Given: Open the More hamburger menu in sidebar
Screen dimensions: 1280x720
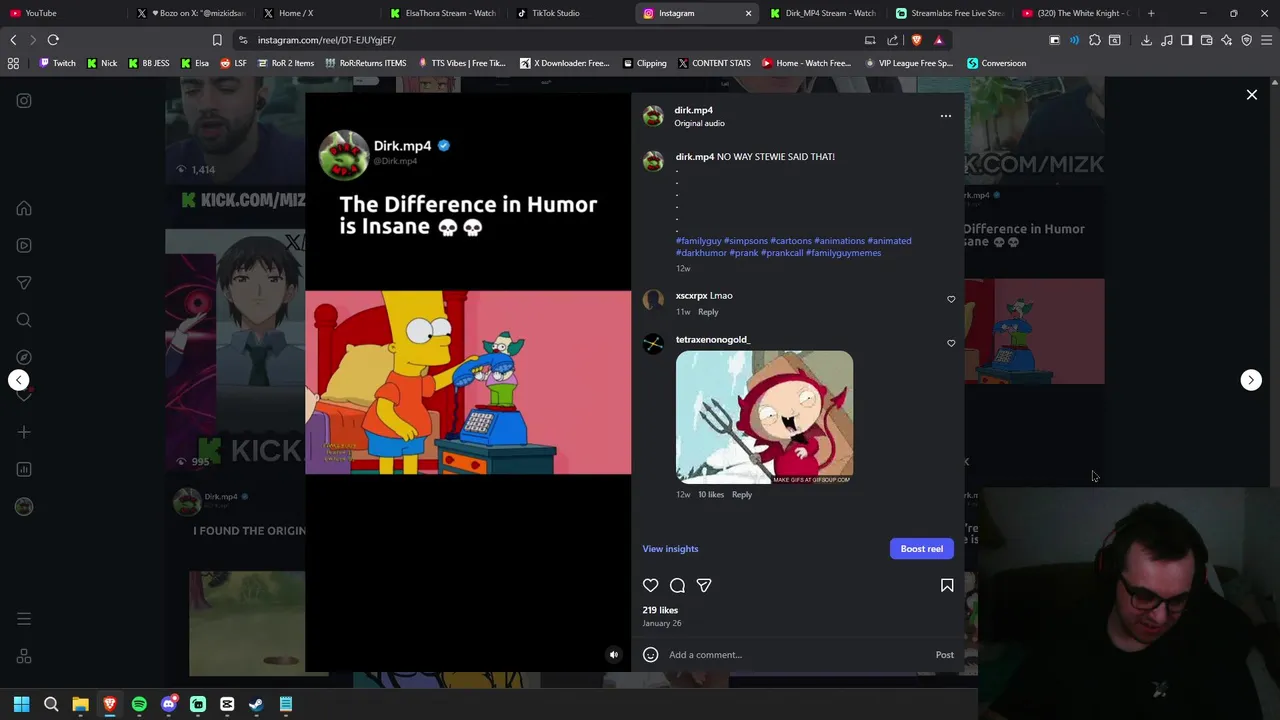Looking at the screenshot, I should click(24, 619).
